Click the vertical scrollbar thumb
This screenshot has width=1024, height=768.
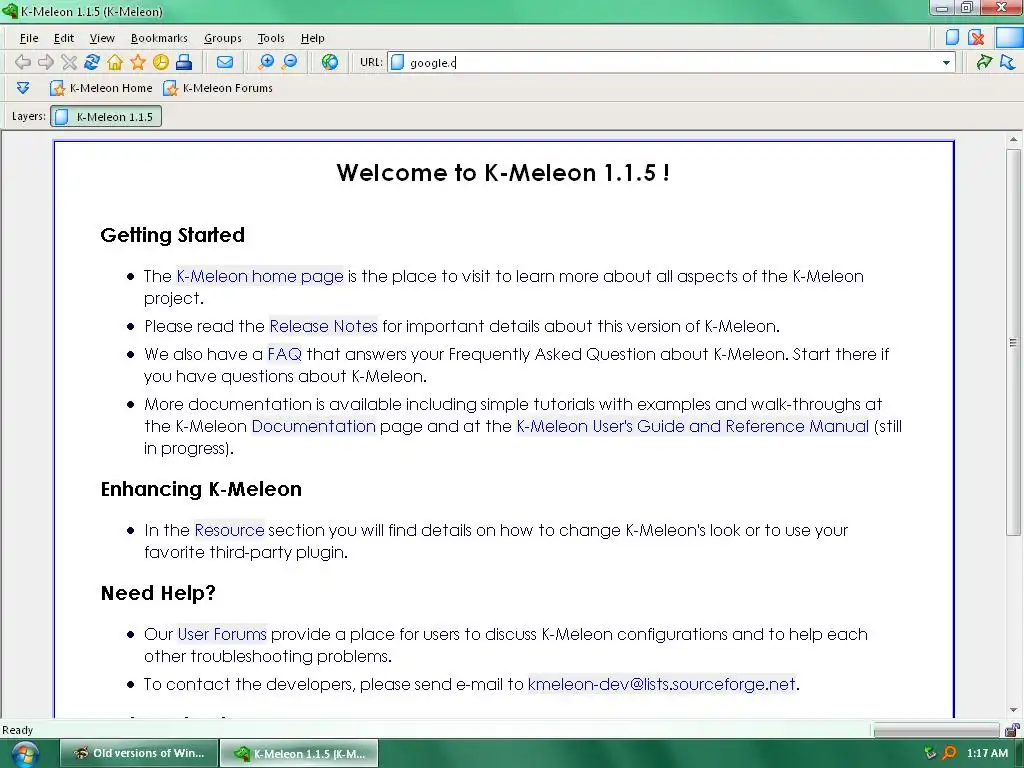tap(1013, 342)
